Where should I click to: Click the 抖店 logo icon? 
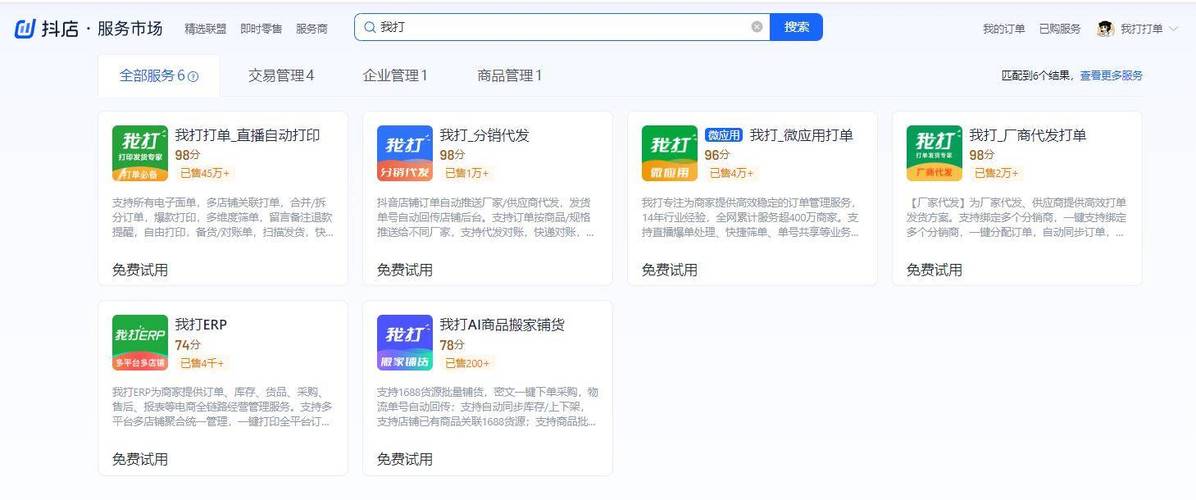point(25,29)
